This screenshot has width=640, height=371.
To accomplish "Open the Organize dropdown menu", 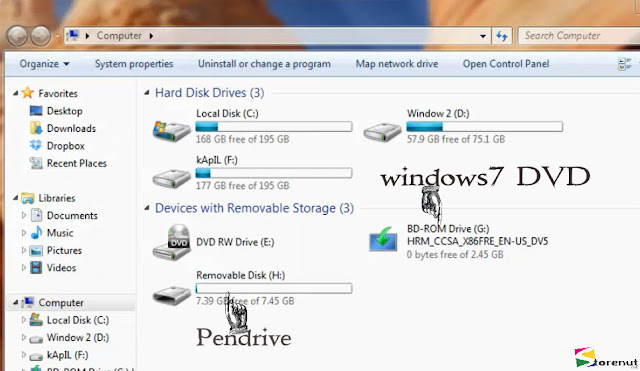I will click(44, 64).
